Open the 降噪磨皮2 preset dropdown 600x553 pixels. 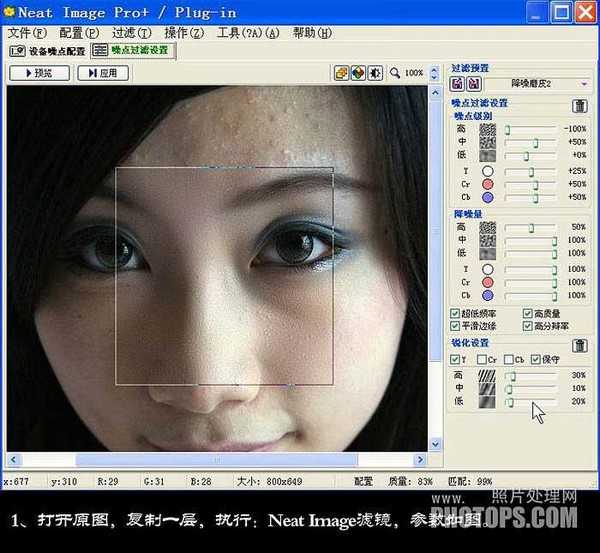(585, 84)
